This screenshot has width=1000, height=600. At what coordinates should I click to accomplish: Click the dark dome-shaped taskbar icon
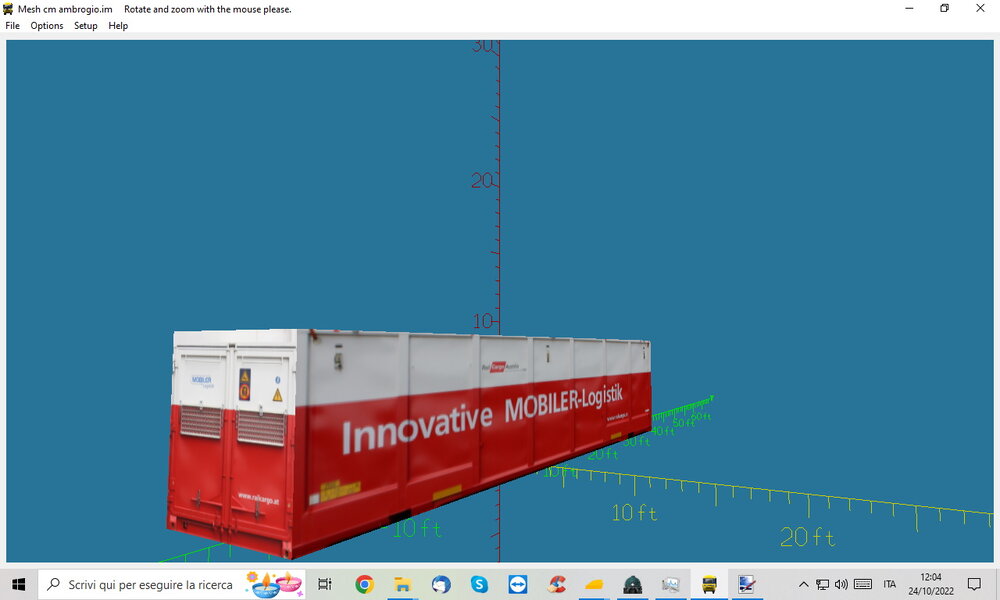coord(632,584)
